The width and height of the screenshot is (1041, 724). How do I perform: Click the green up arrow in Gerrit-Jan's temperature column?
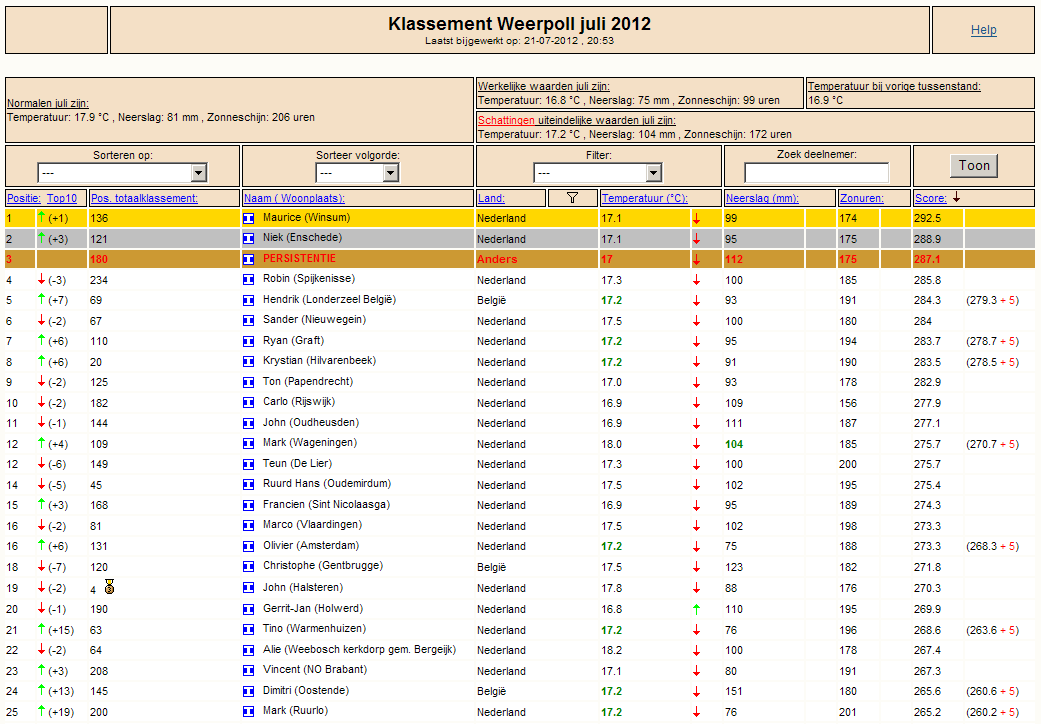pos(696,609)
